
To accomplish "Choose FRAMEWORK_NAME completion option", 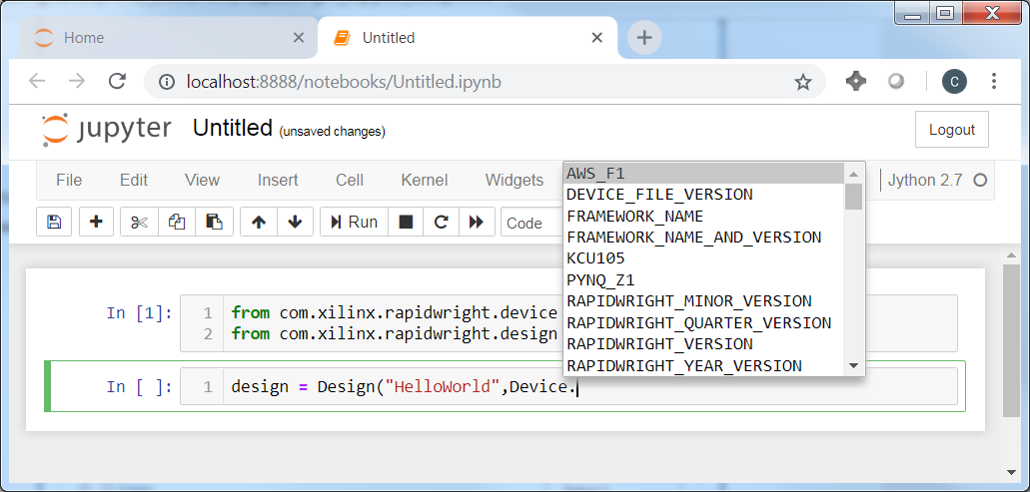I will point(704,215).
